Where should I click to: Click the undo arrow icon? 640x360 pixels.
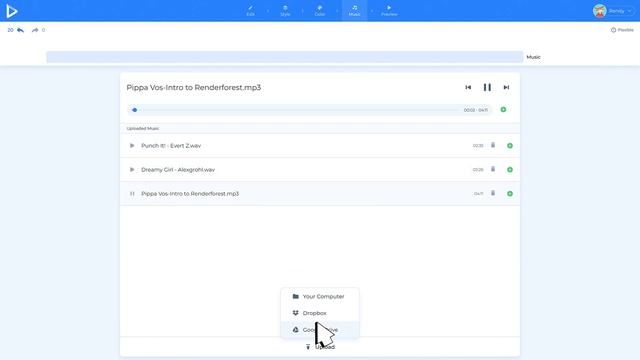[20, 30]
